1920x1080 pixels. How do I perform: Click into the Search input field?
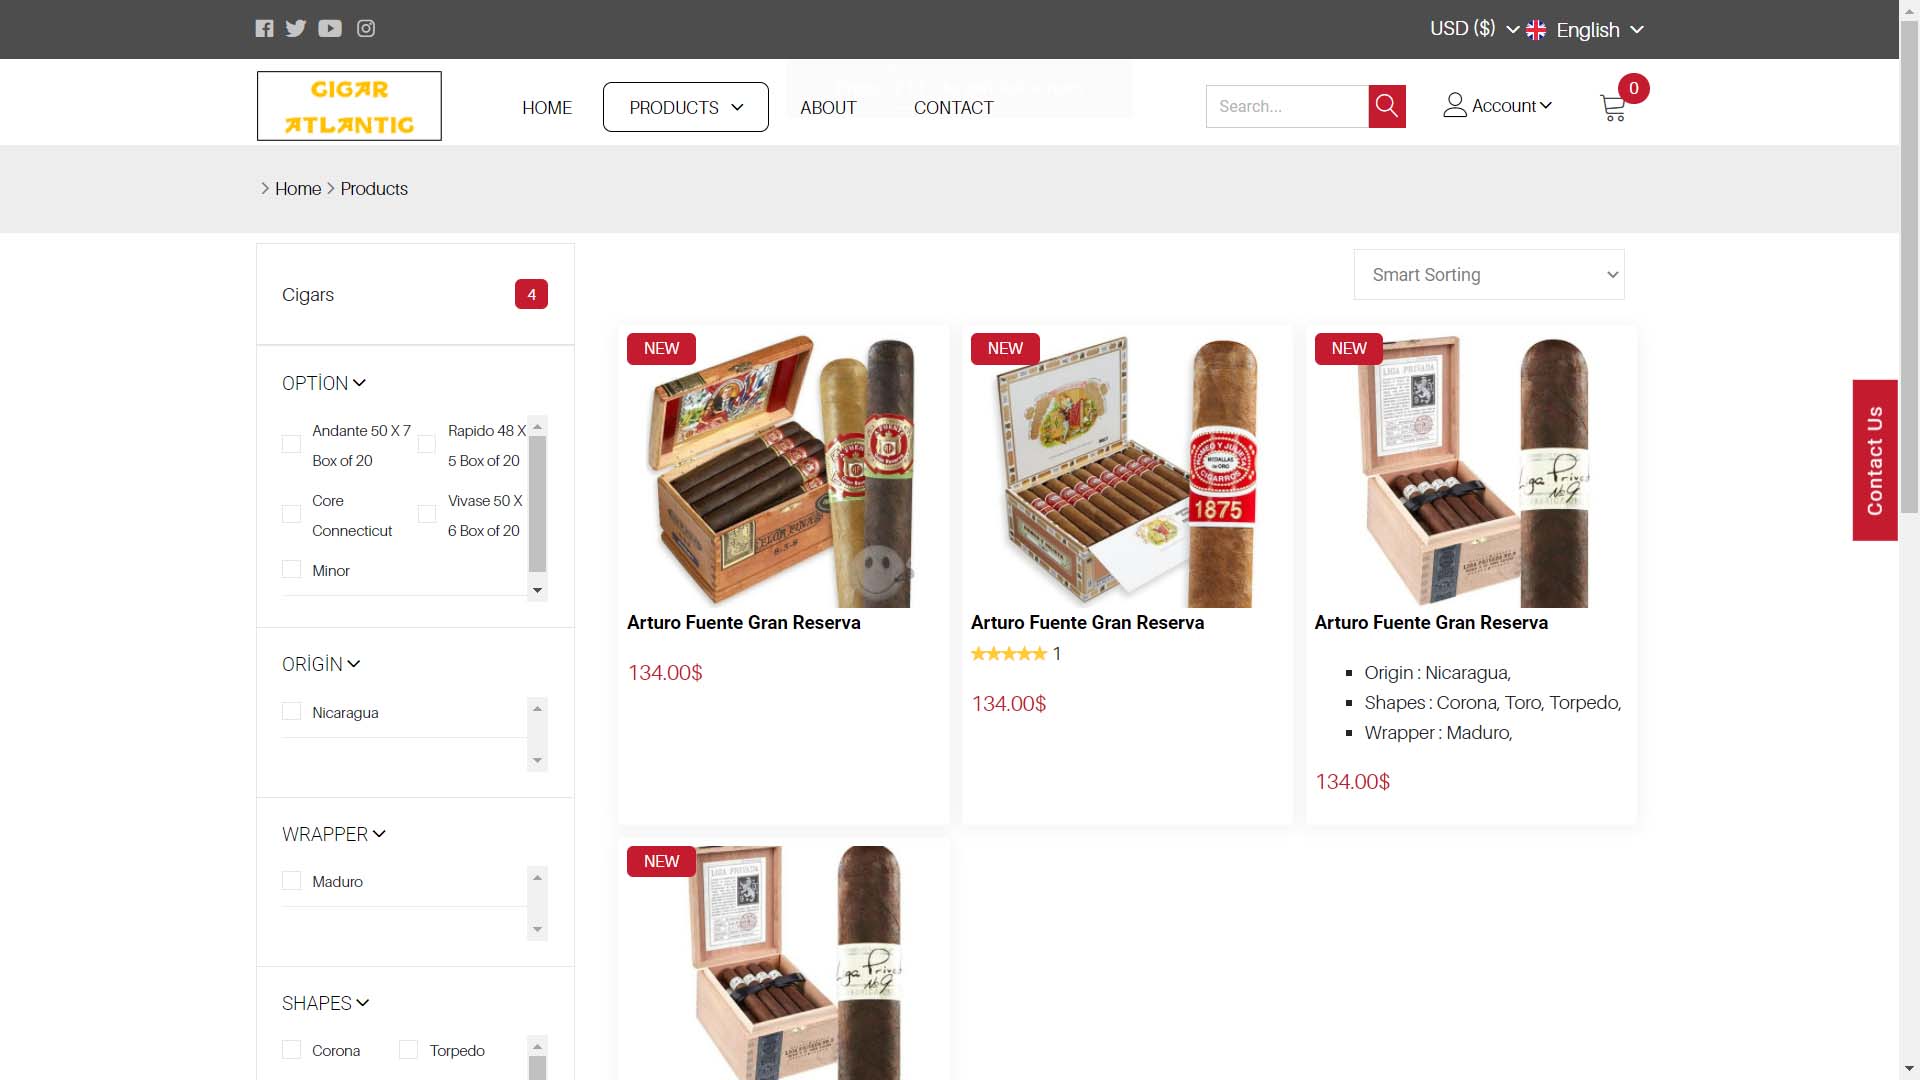point(1287,106)
